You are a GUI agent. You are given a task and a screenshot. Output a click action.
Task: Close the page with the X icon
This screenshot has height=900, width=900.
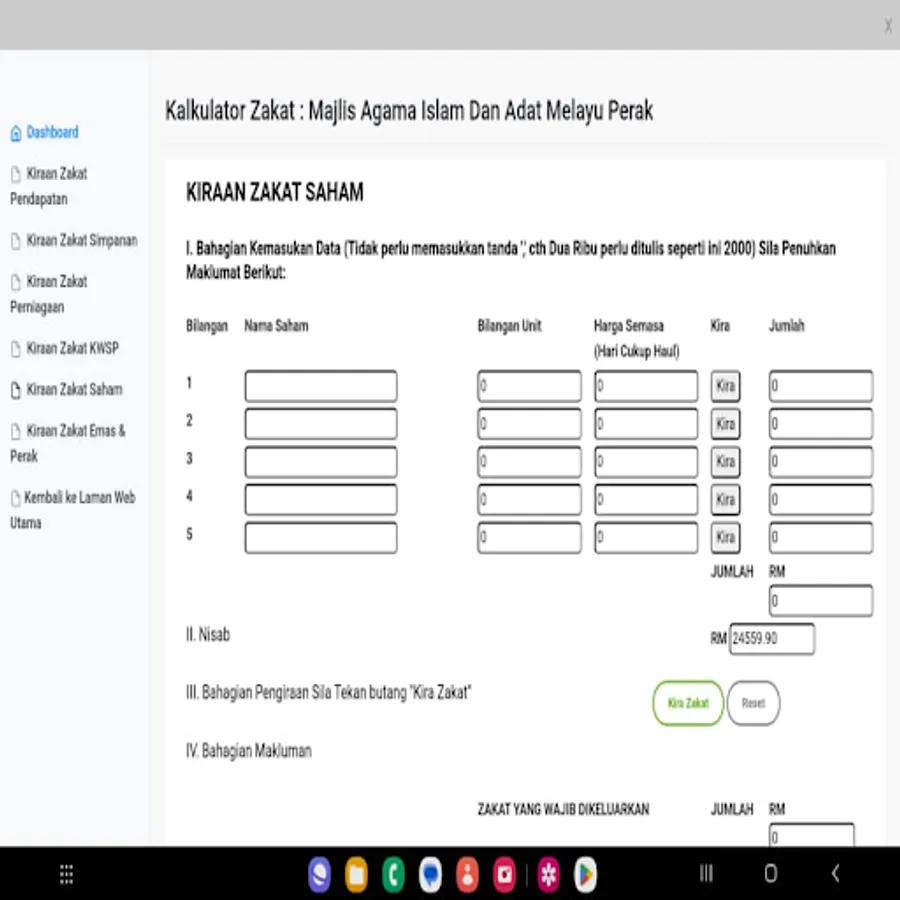889,26
